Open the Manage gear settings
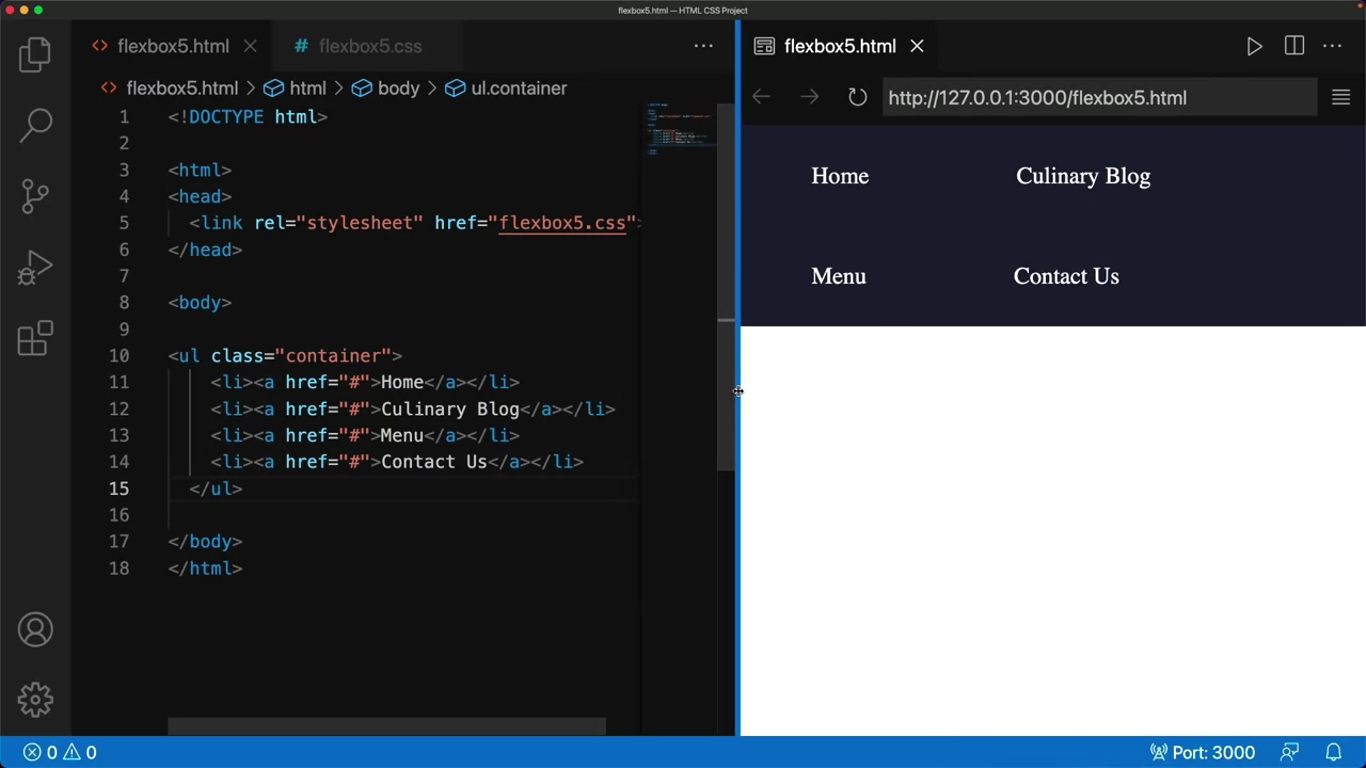The width and height of the screenshot is (1366, 768). tap(35, 700)
